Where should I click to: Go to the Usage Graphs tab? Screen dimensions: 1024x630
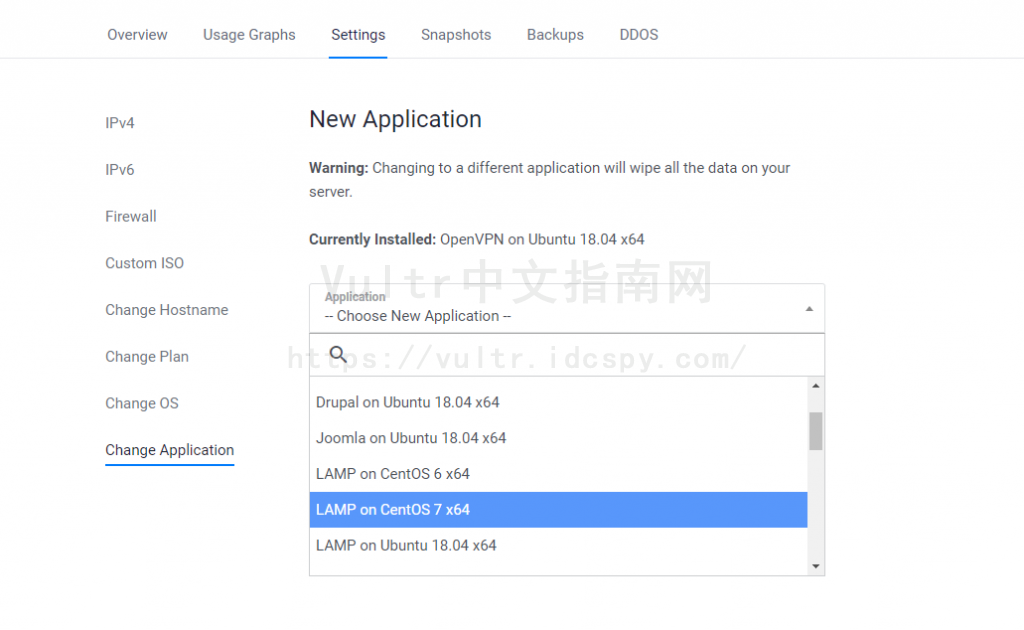tap(249, 34)
